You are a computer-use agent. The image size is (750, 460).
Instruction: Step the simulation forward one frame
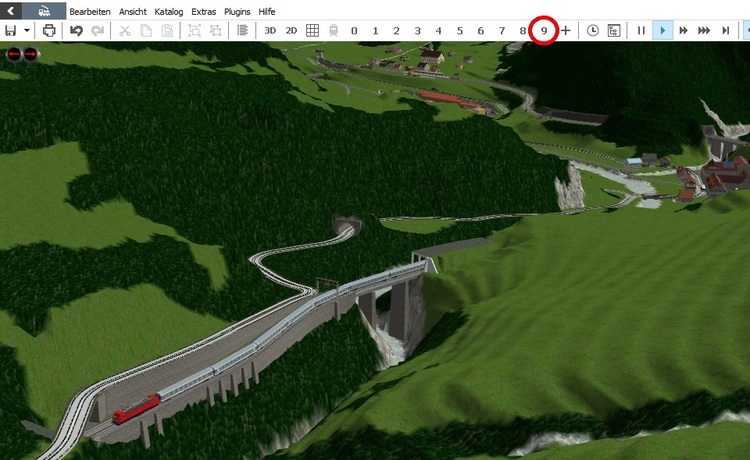(726, 31)
